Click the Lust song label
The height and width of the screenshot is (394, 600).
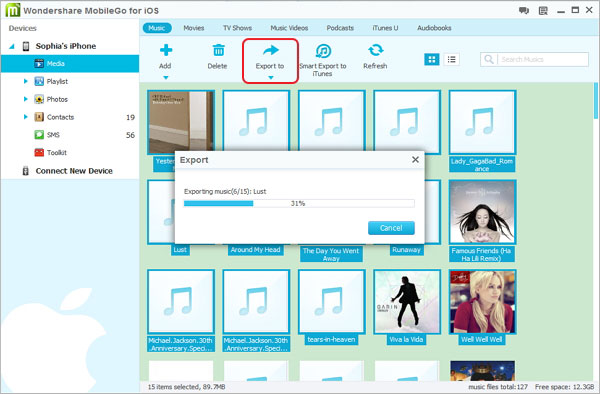pos(180,250)
